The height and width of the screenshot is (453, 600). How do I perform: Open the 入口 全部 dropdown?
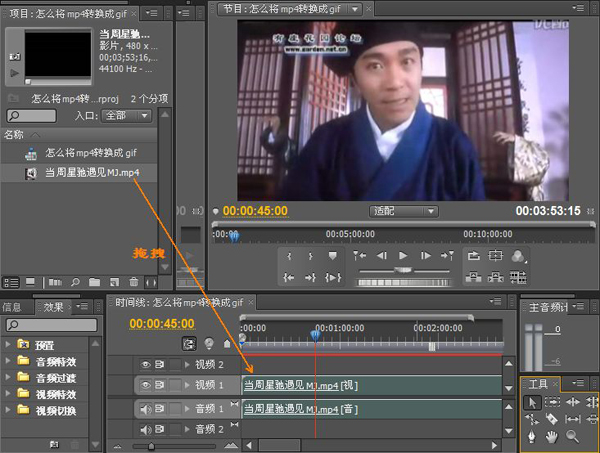point(127,116)
